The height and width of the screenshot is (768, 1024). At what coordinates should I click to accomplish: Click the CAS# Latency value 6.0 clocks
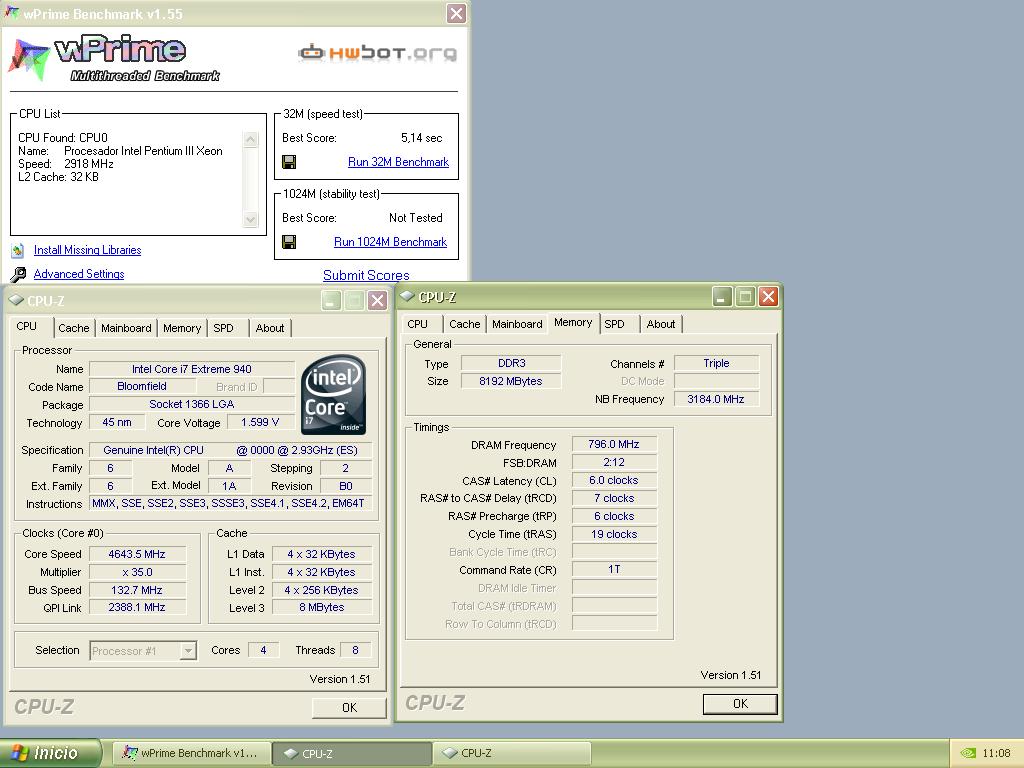point(614,480)
